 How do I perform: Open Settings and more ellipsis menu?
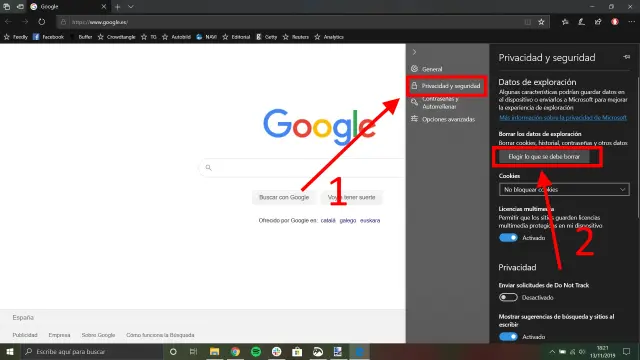pyautogui.click(x=631, y=22)
